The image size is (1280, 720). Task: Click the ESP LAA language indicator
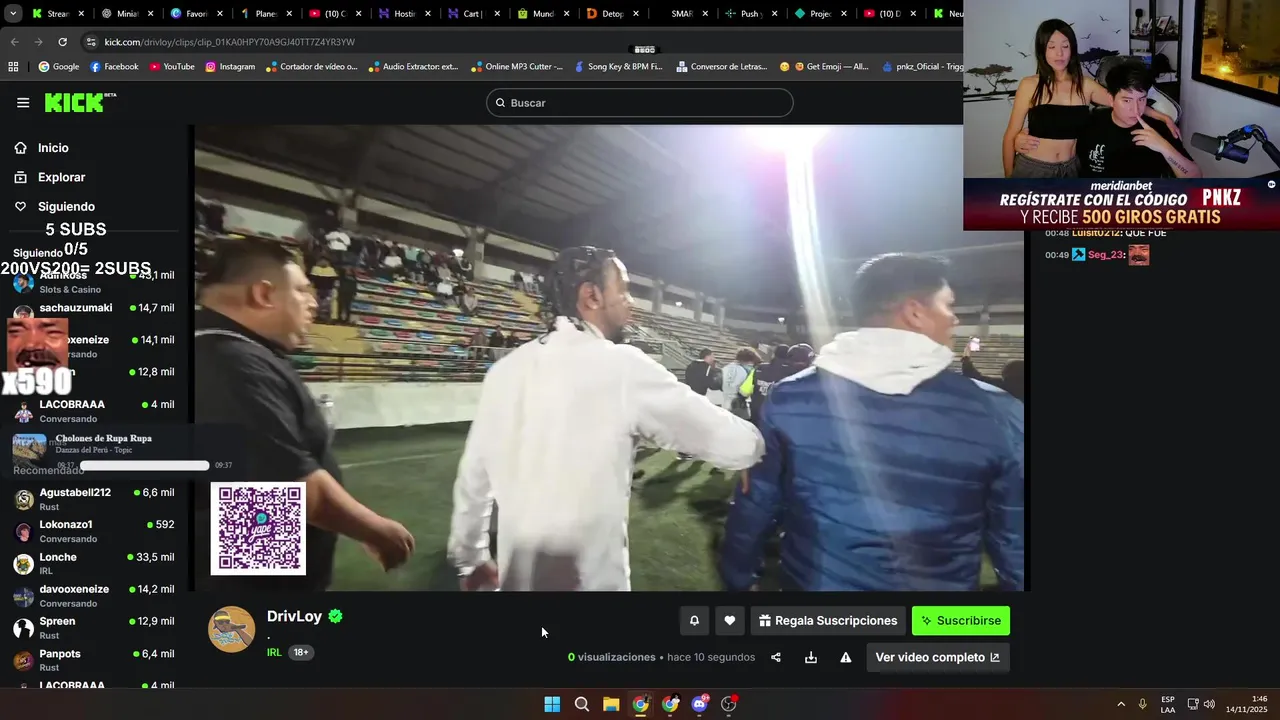1168,704
